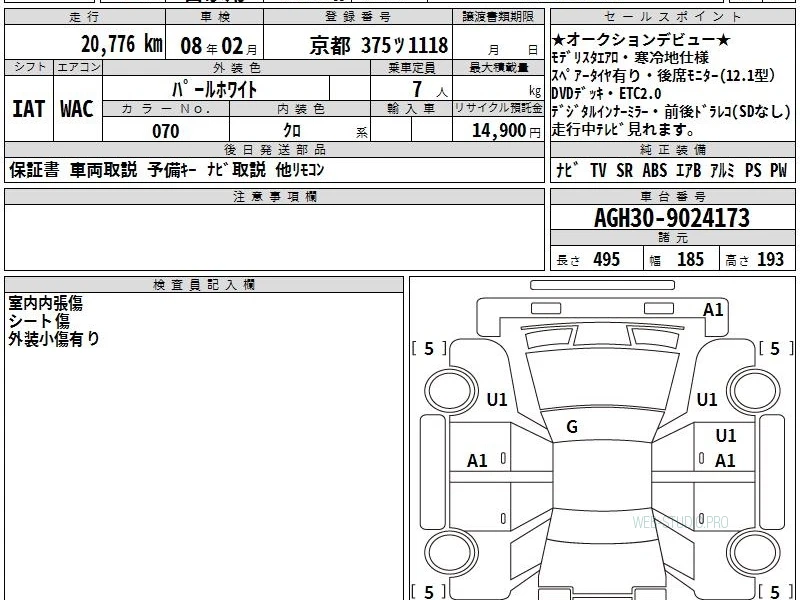The height and width of the screenshot is (600, 800).
Task: Click the 登録番号 column header
Action: pyautogui.click(x=358, y=17)
